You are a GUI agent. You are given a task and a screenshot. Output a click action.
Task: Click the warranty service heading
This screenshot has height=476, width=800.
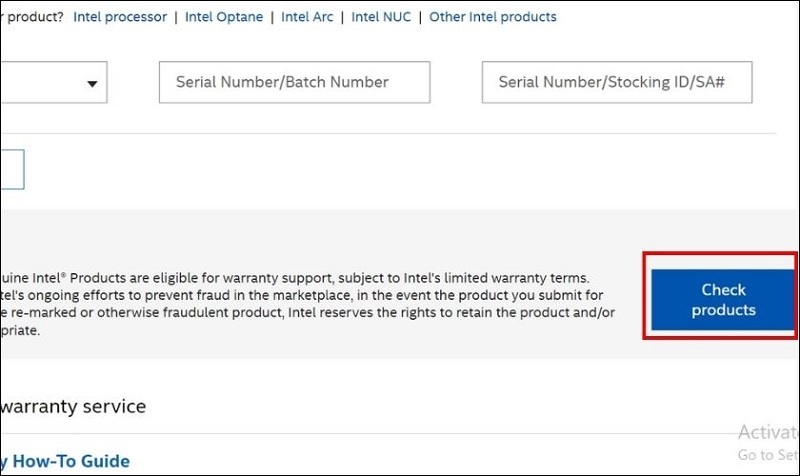[x=73, y=406]
